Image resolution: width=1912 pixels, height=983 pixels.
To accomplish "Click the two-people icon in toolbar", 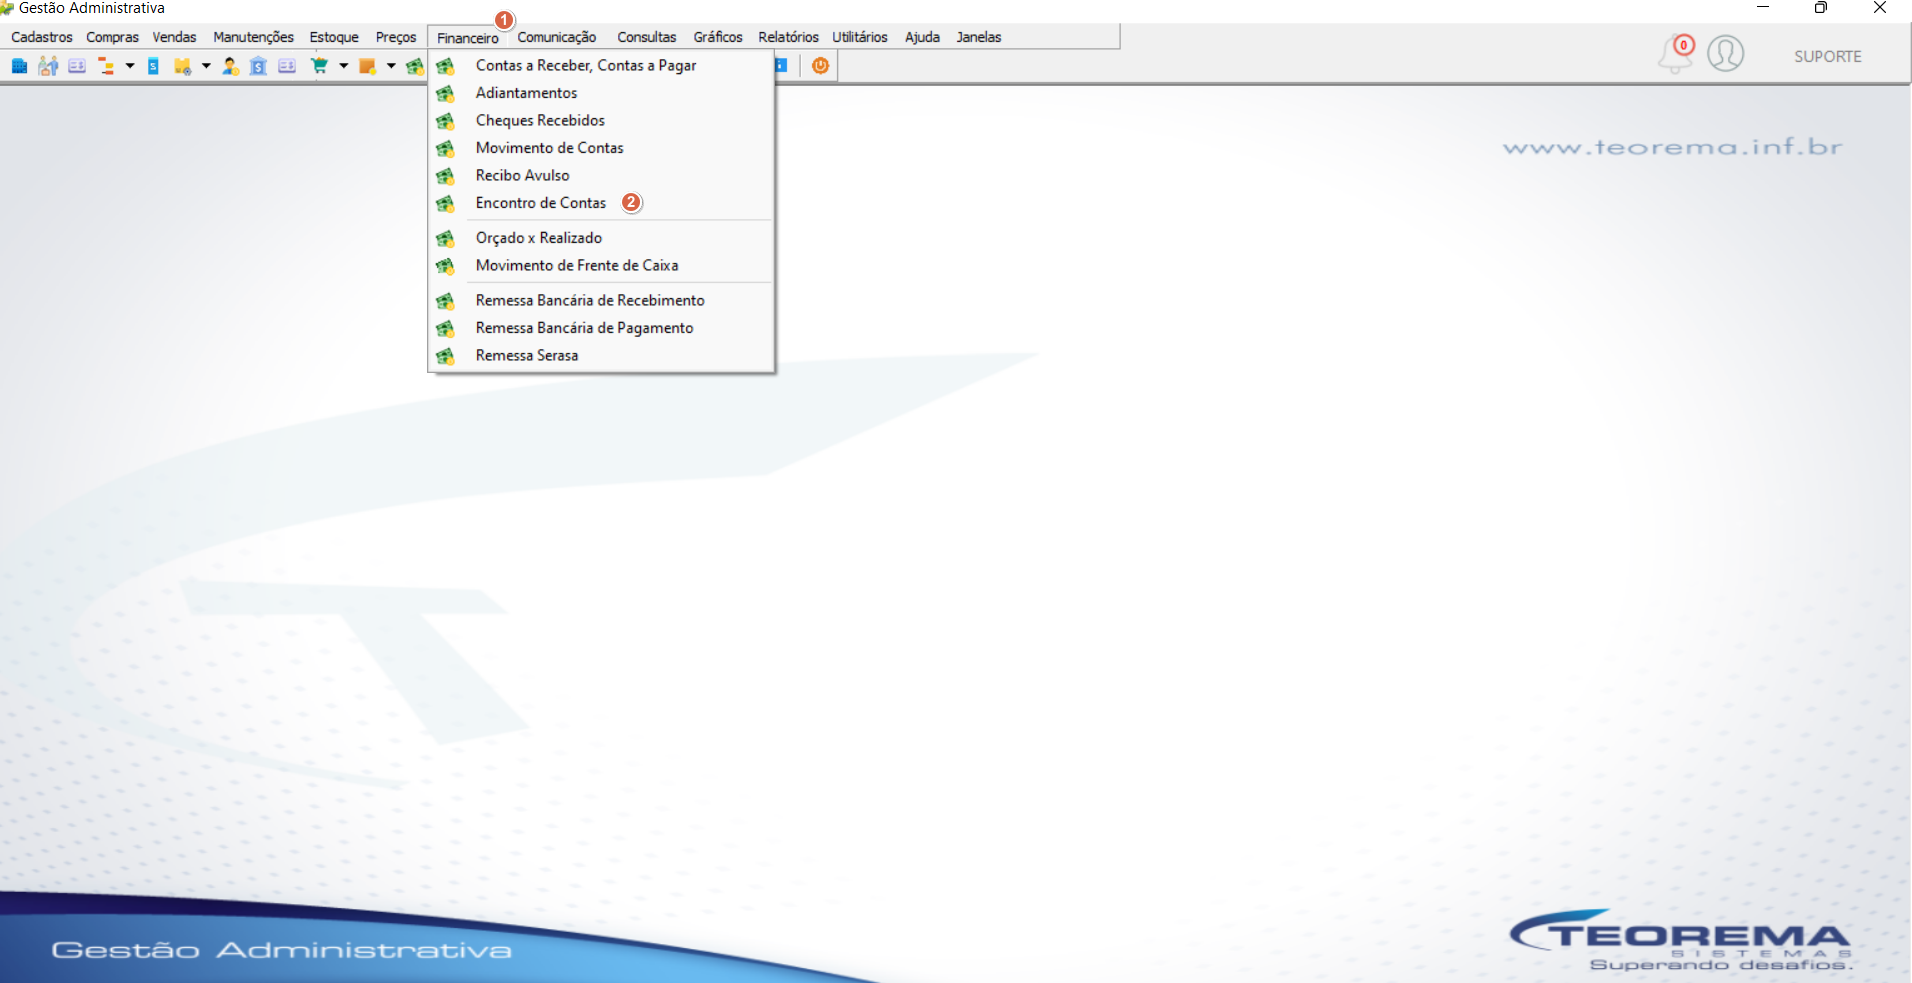I will 48,66.
